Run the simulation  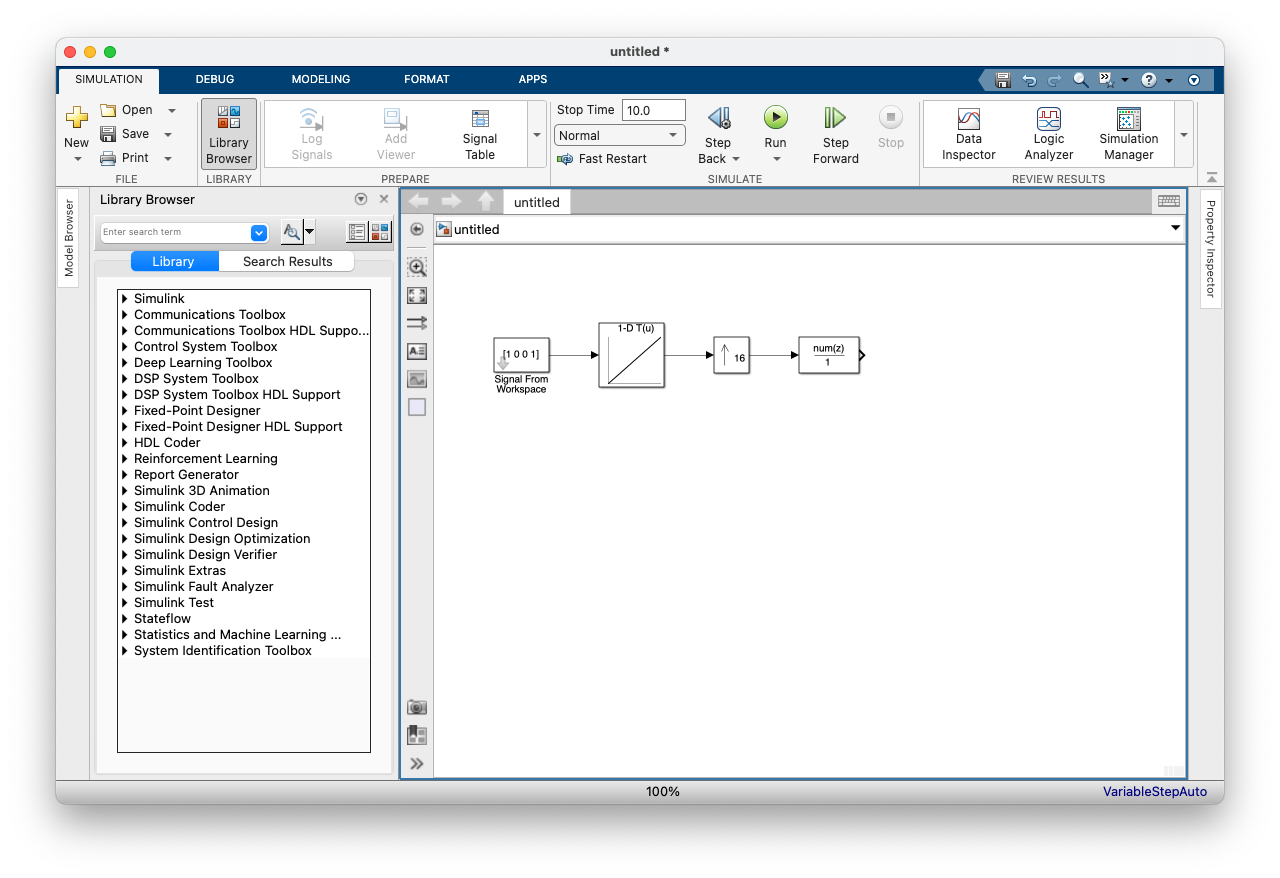coord(776,117)
